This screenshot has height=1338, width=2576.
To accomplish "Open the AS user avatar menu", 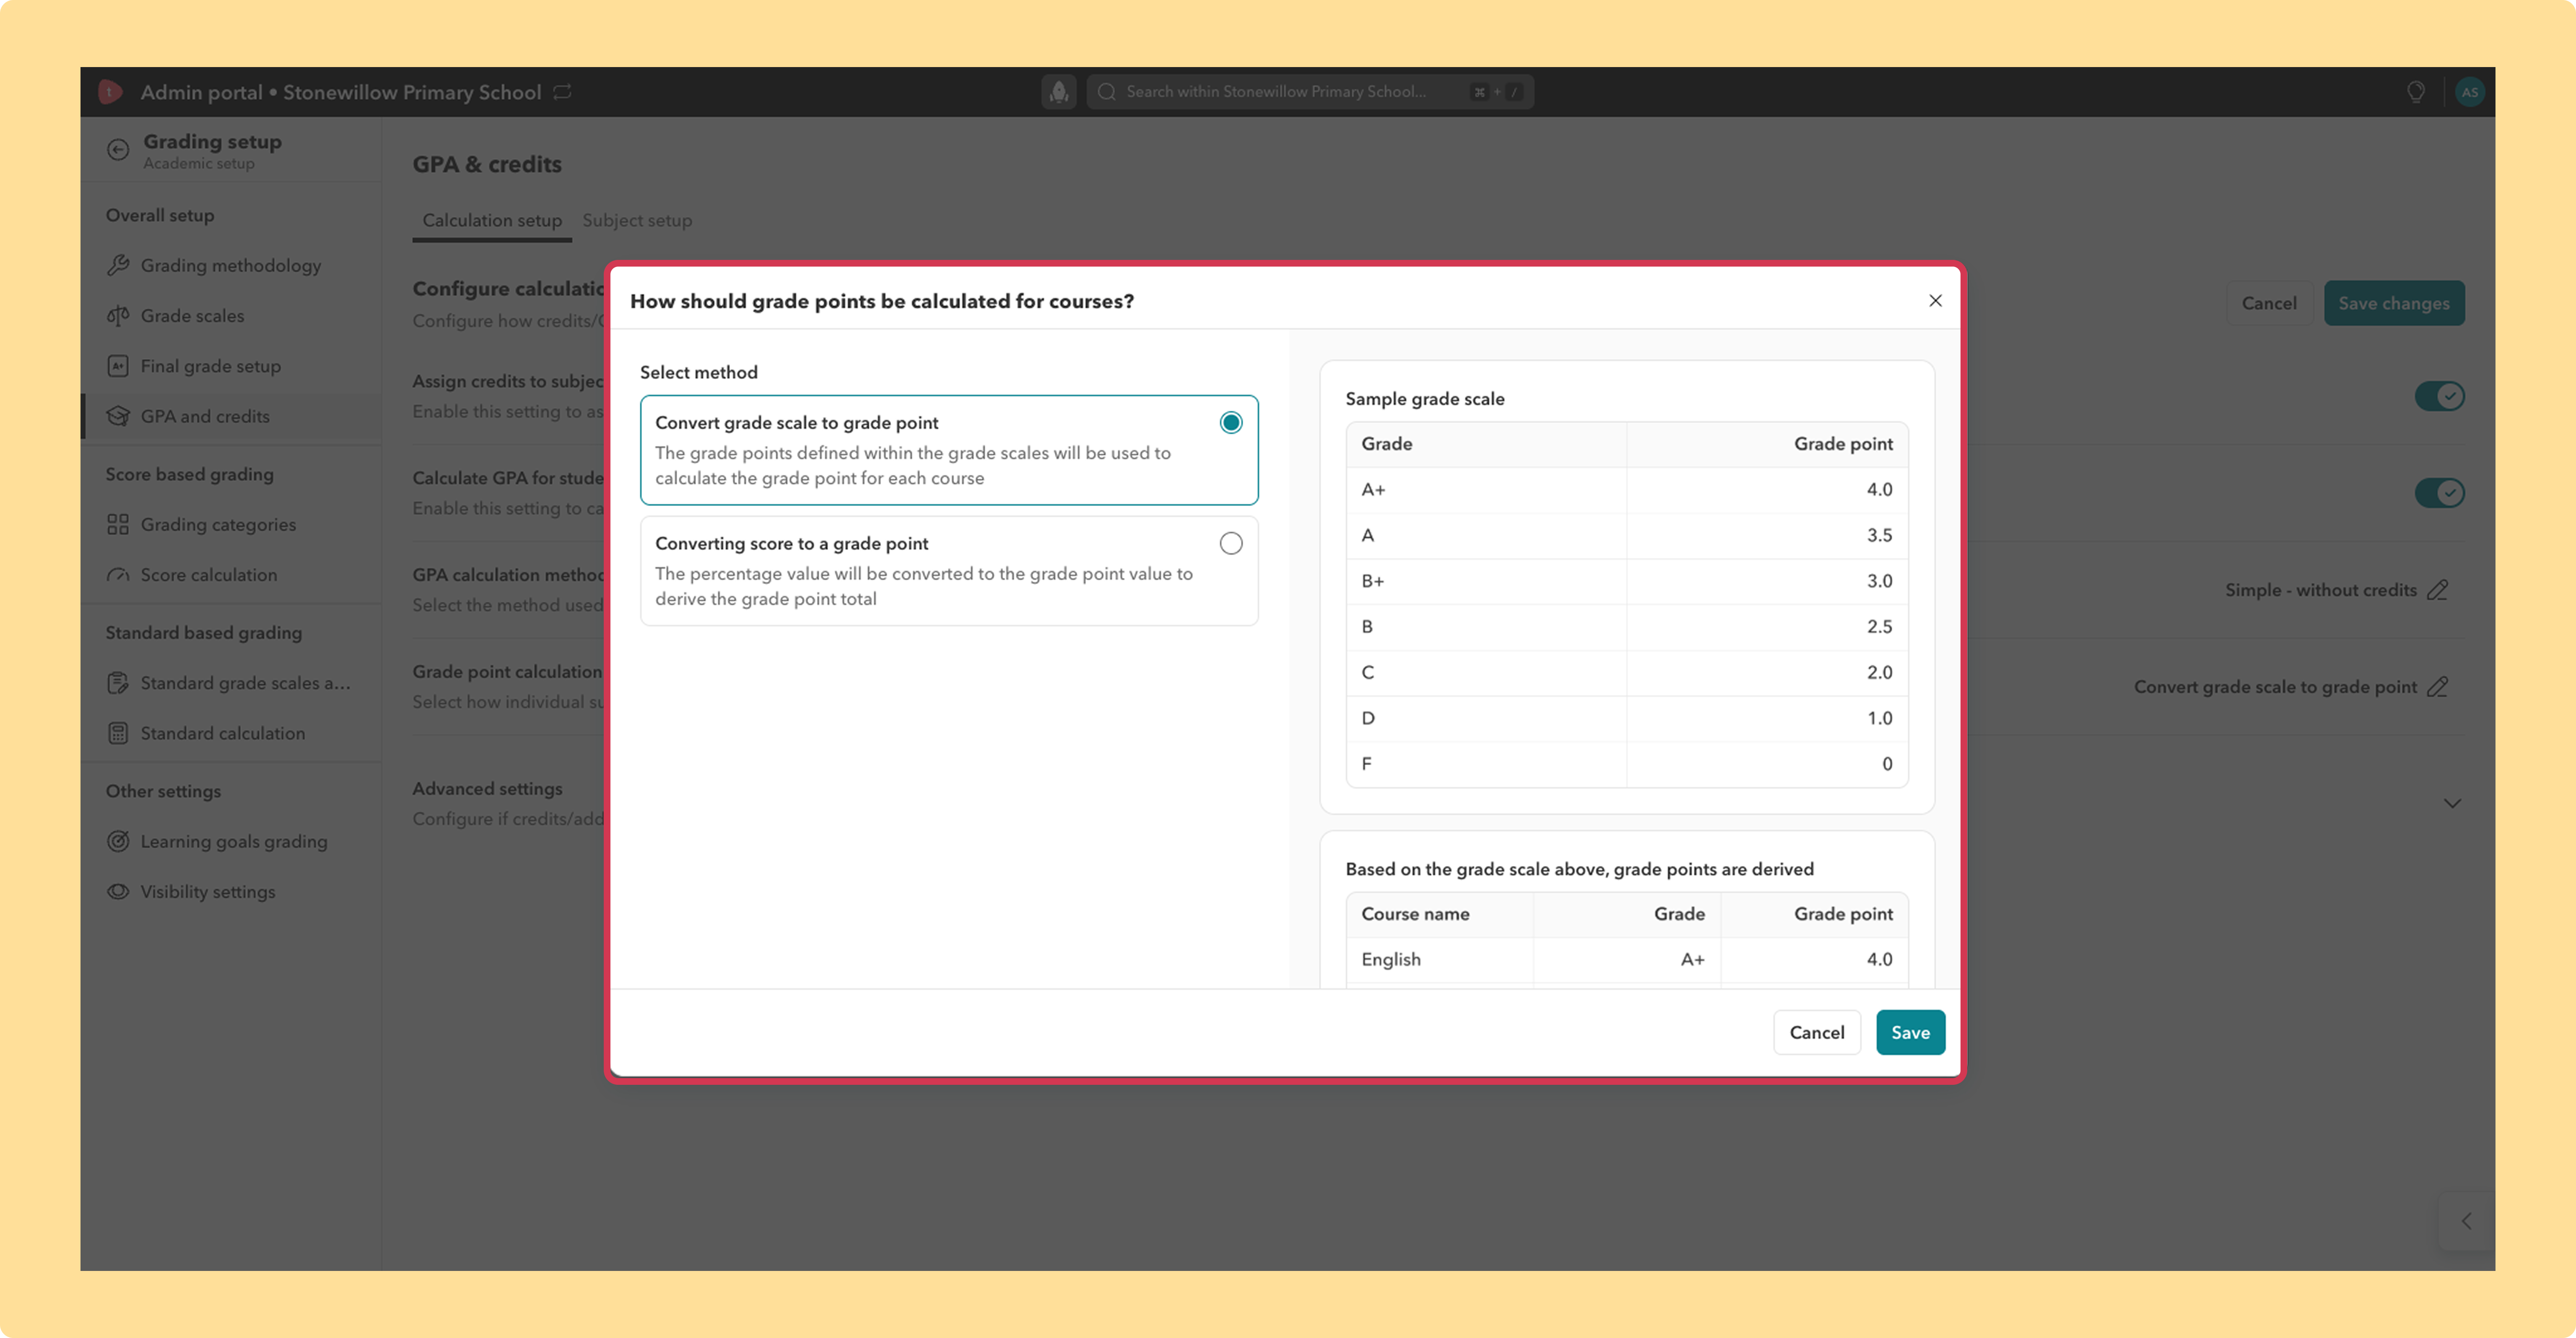I will (2470, 92).
